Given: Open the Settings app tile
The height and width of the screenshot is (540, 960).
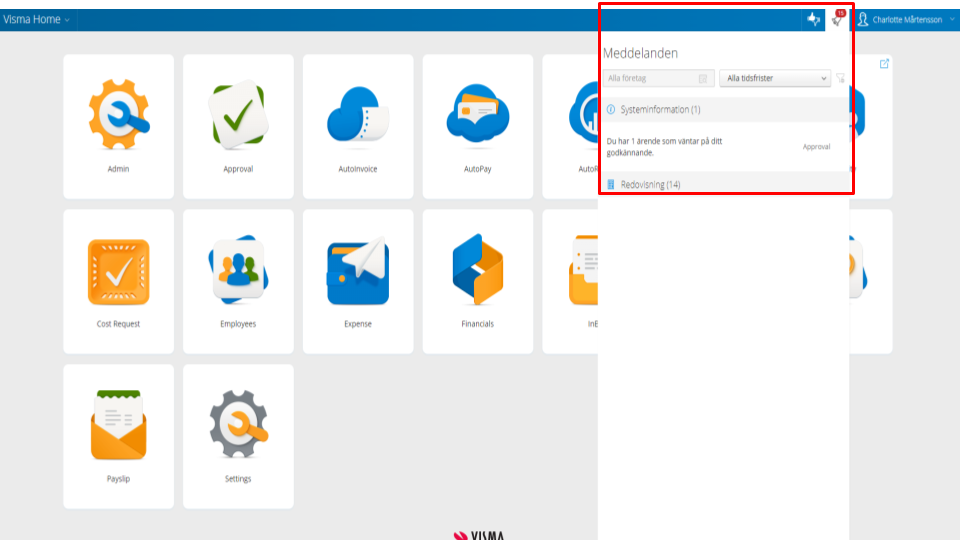Looking at the screenshot, I should [238, 437].
